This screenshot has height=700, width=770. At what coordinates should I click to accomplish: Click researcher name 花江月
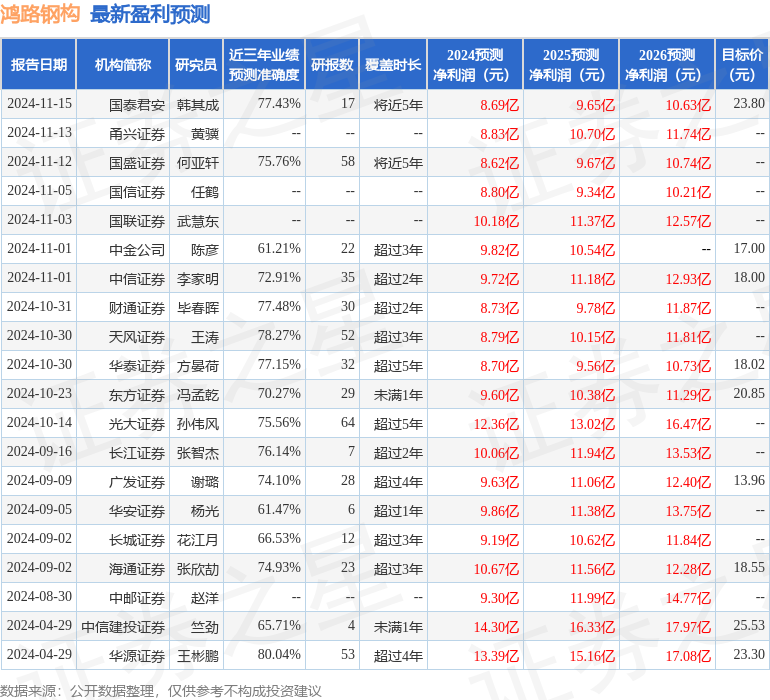[198, 540]
